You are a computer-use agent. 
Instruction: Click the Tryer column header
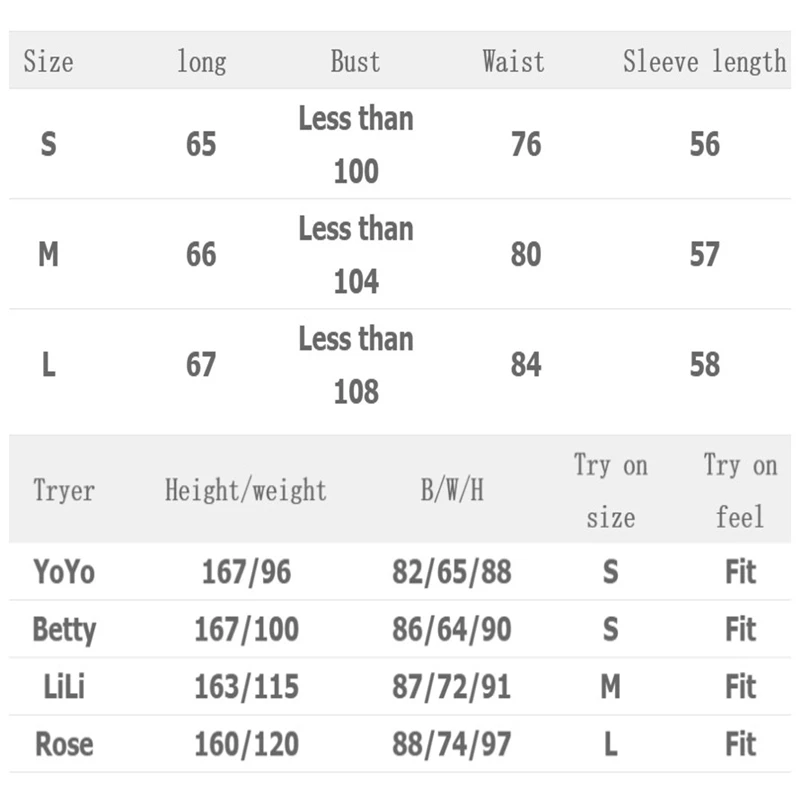[64, 491]
